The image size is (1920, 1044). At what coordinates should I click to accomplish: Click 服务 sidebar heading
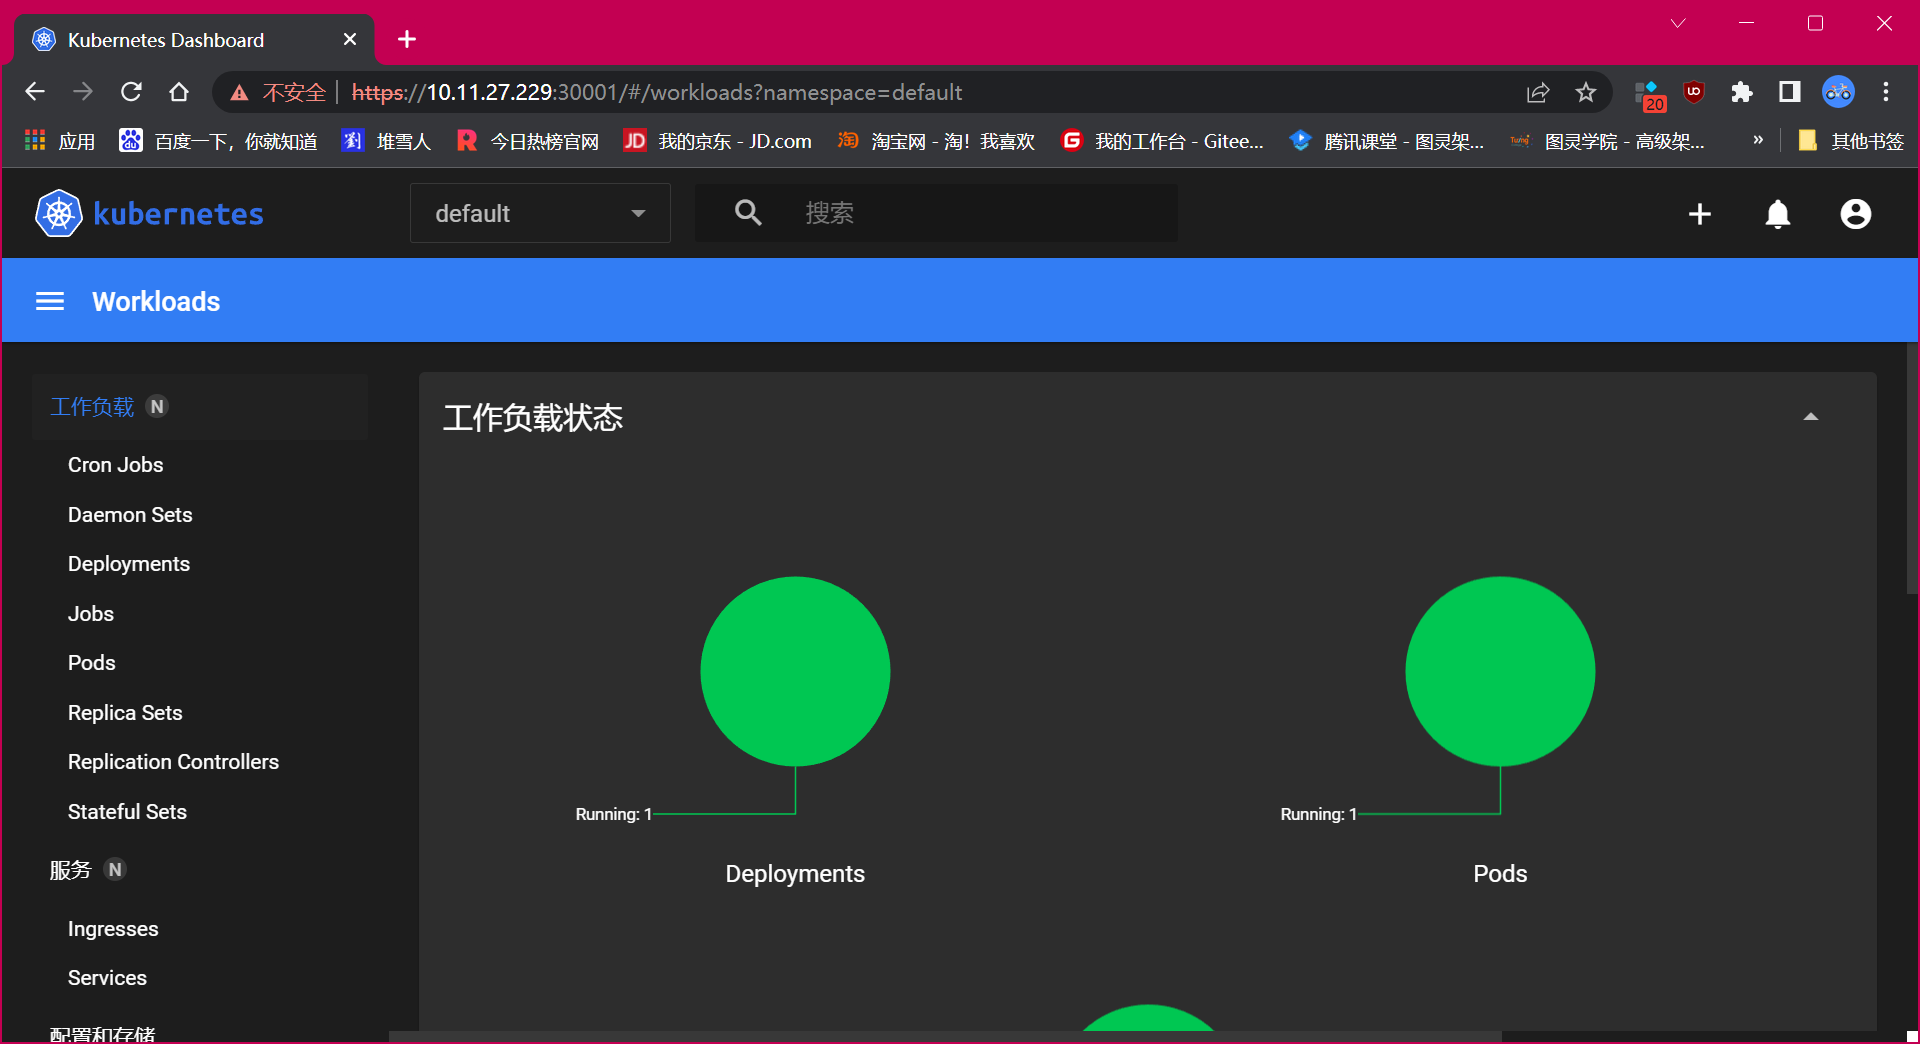(x=70, y=870)
